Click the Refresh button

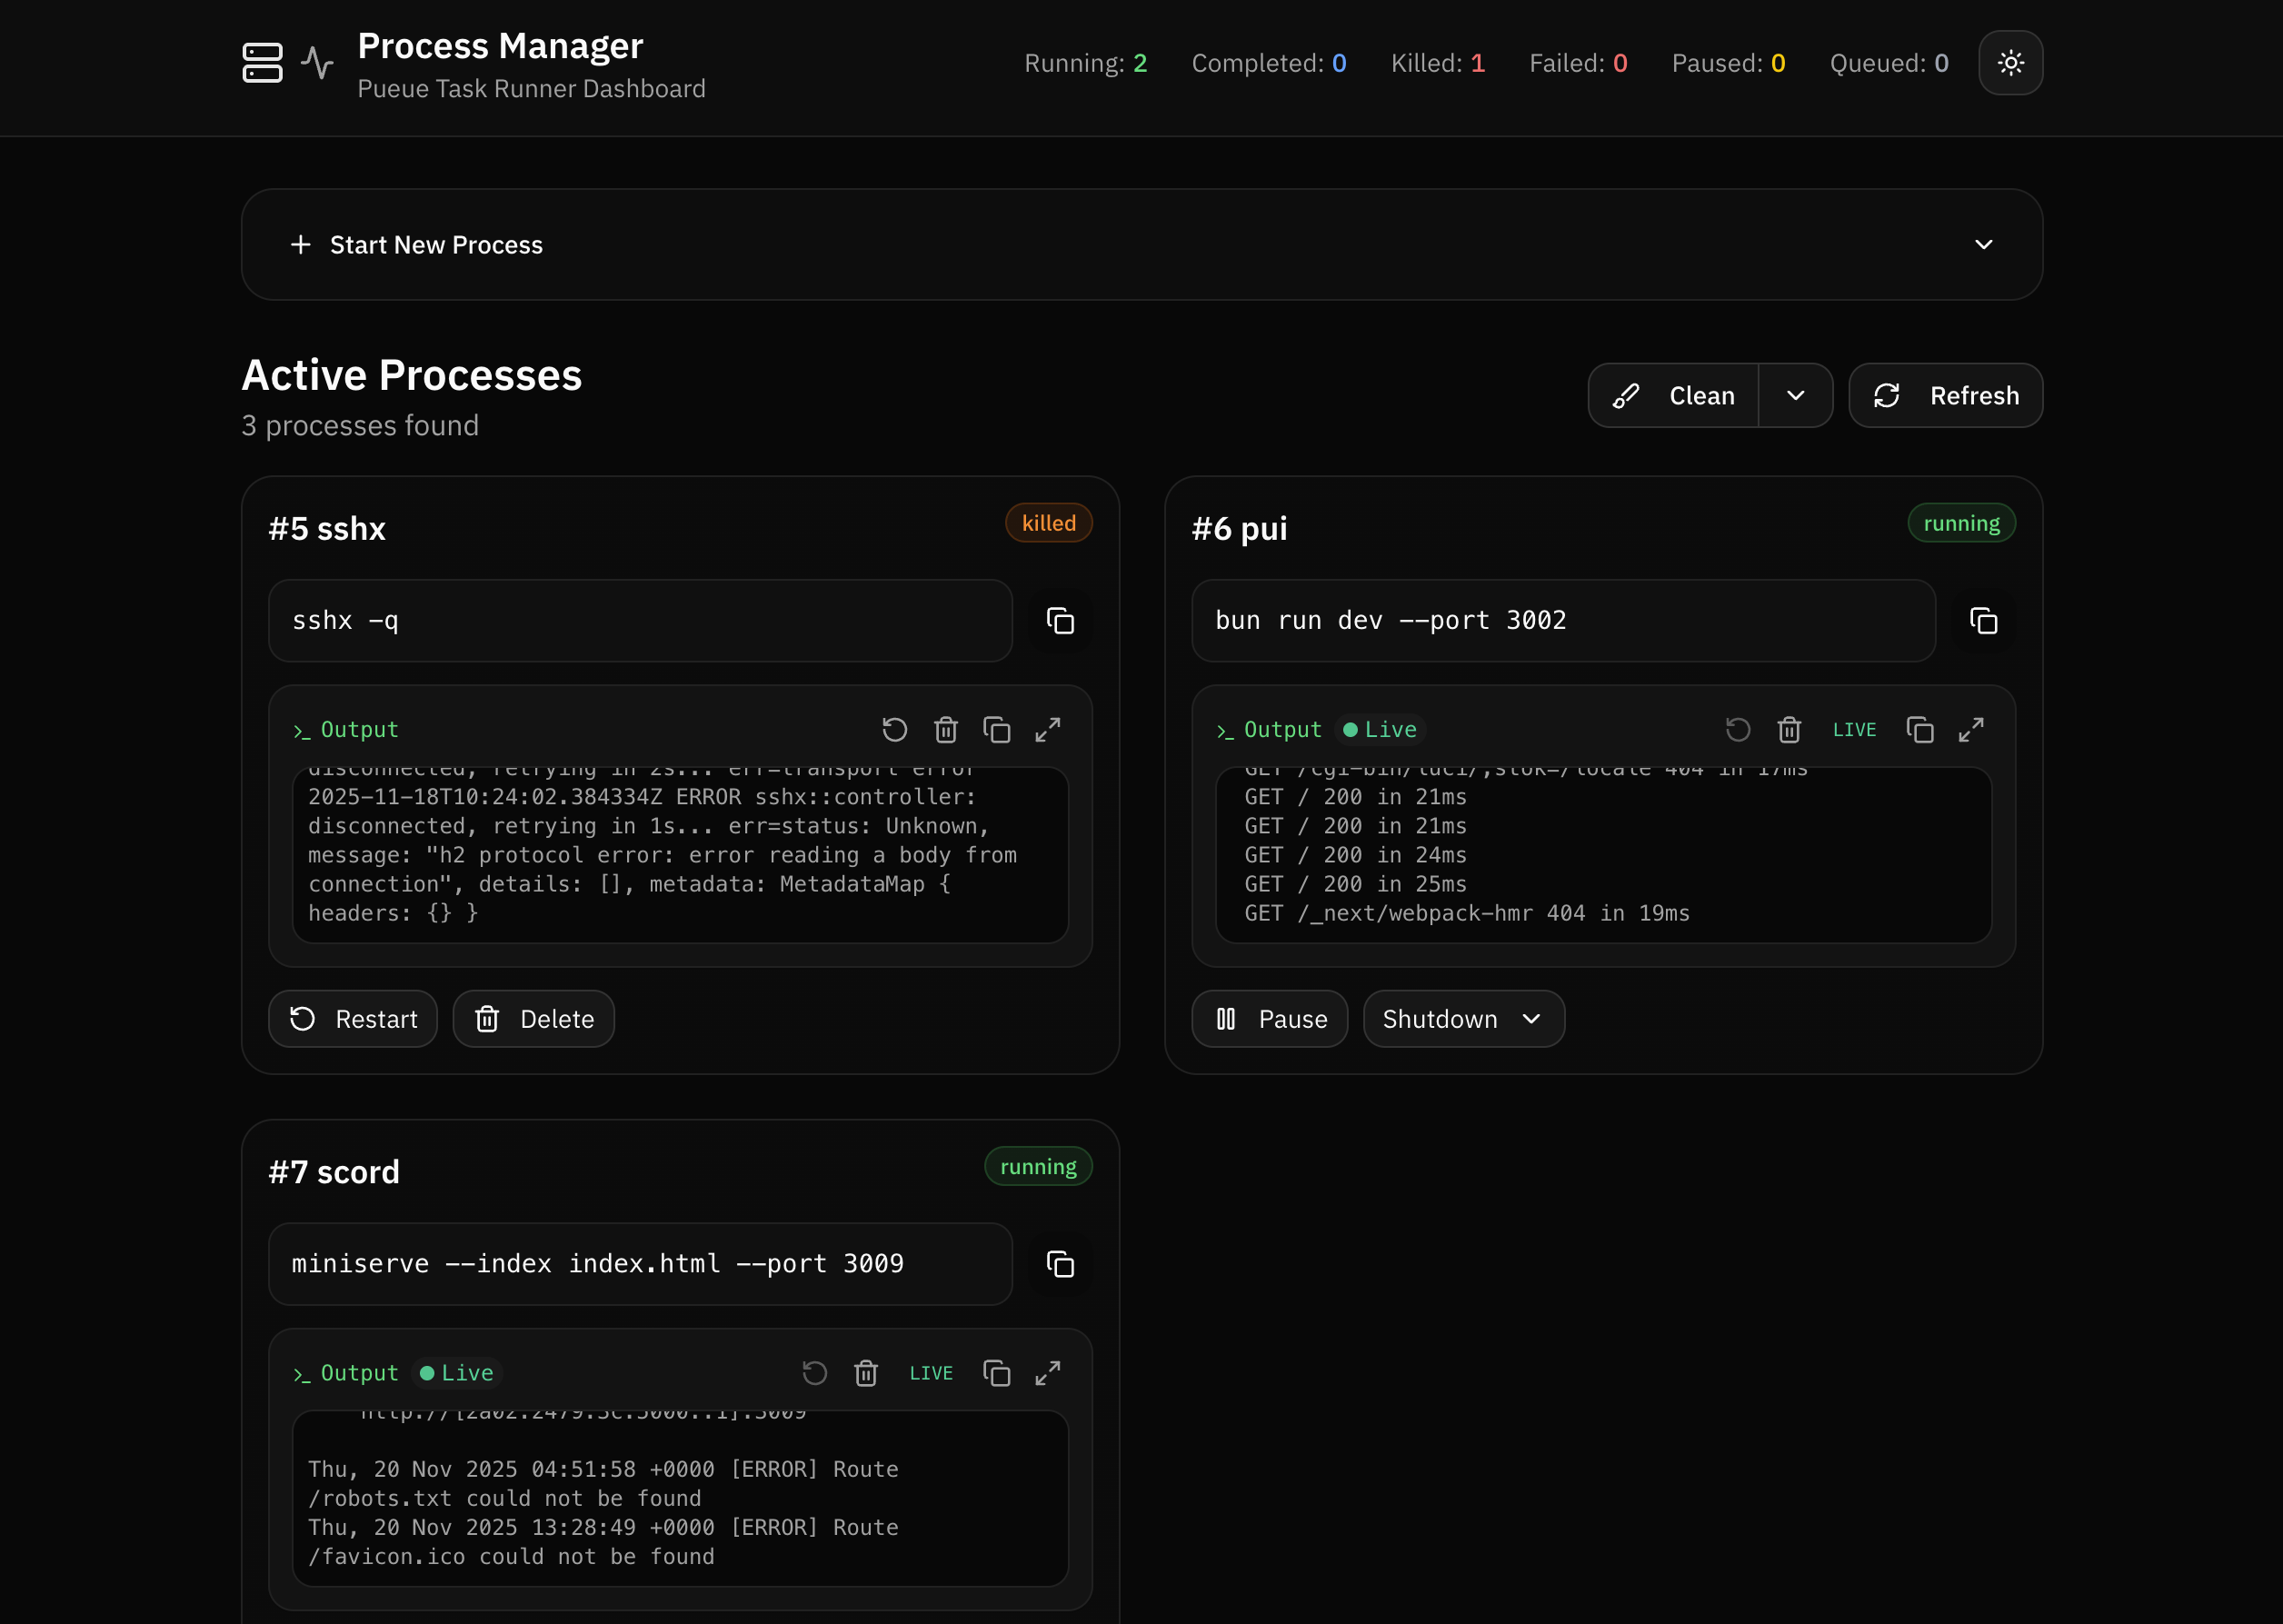click(1945, 396)
